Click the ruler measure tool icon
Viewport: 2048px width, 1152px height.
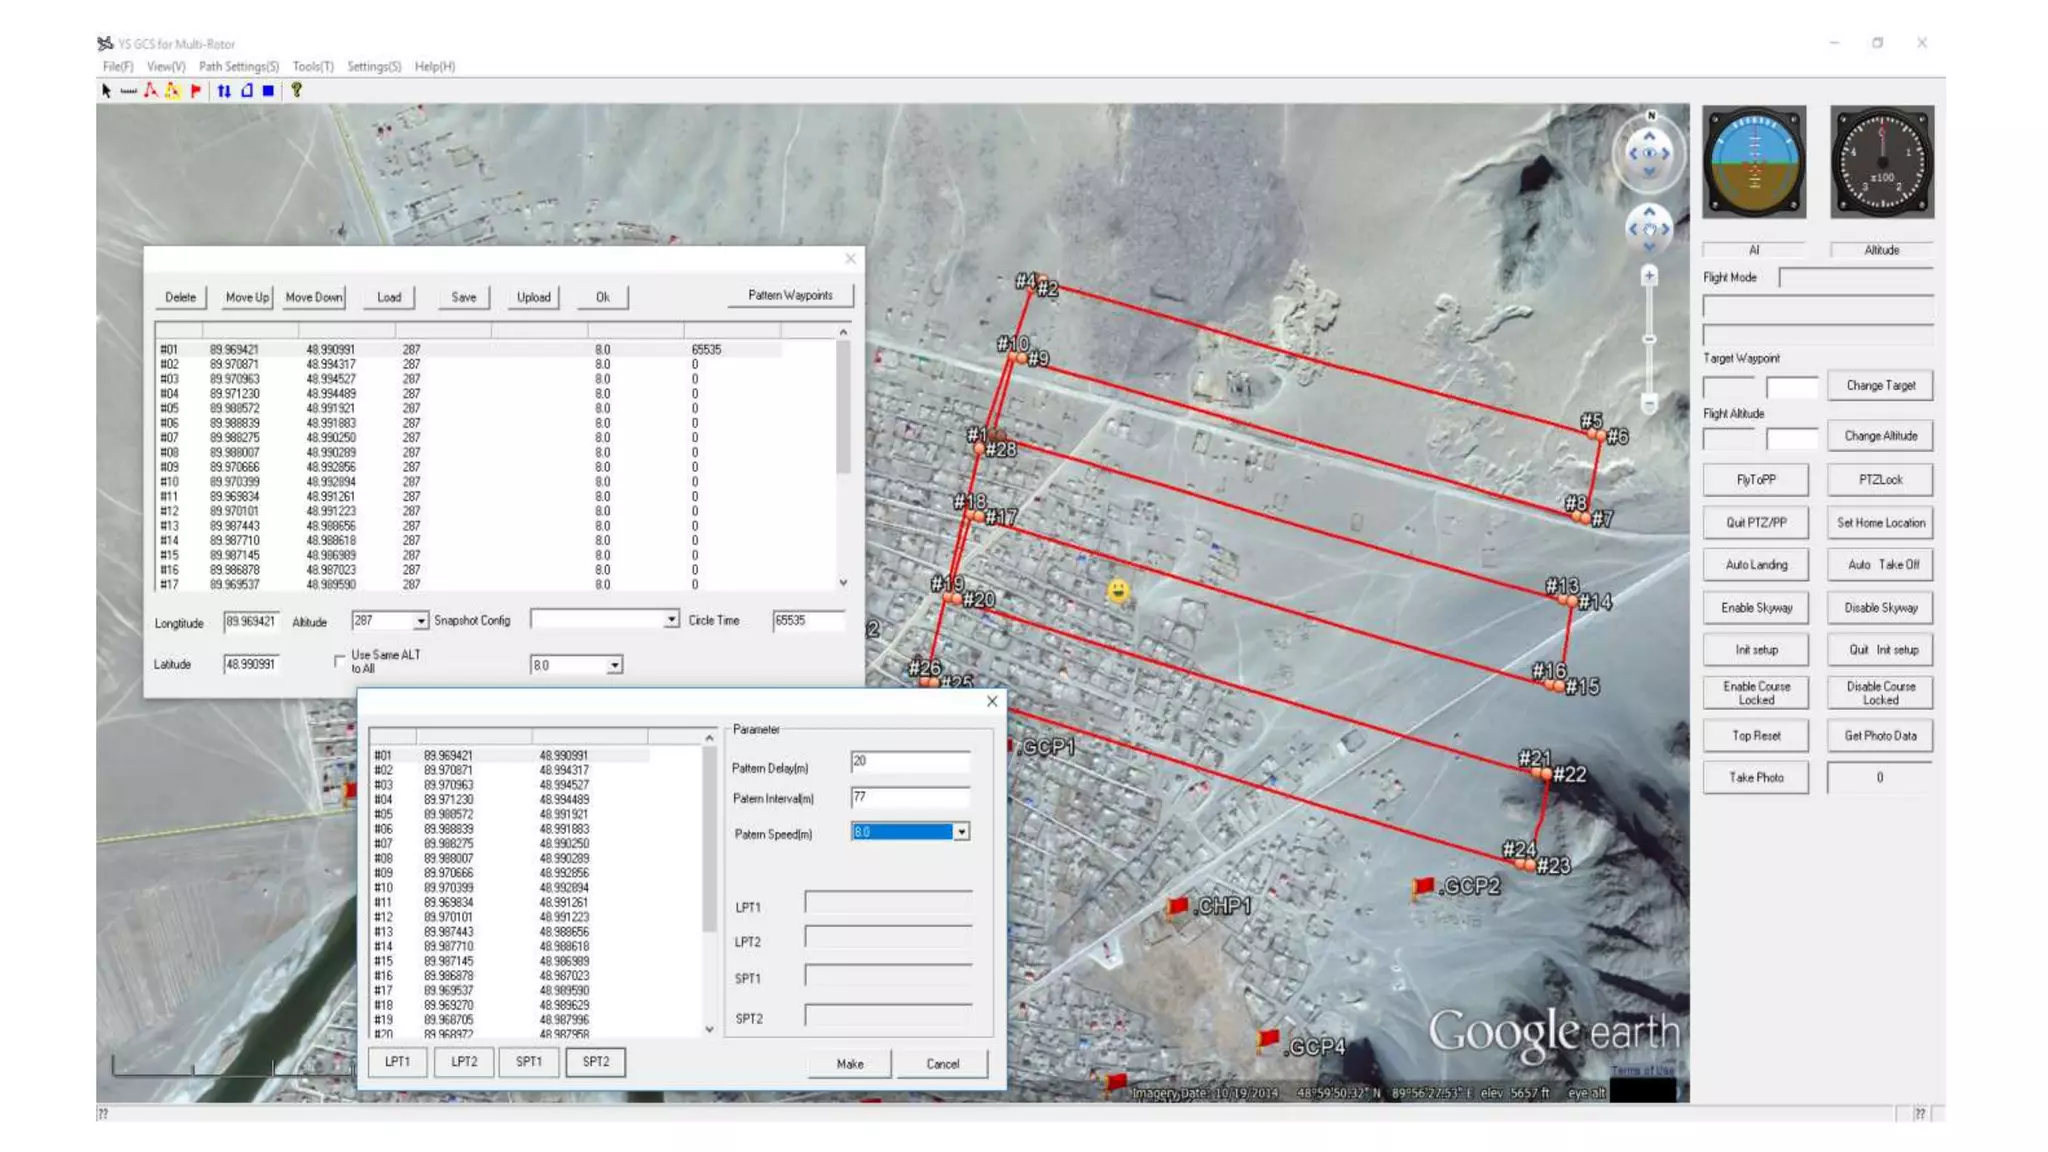coord(128,91)
